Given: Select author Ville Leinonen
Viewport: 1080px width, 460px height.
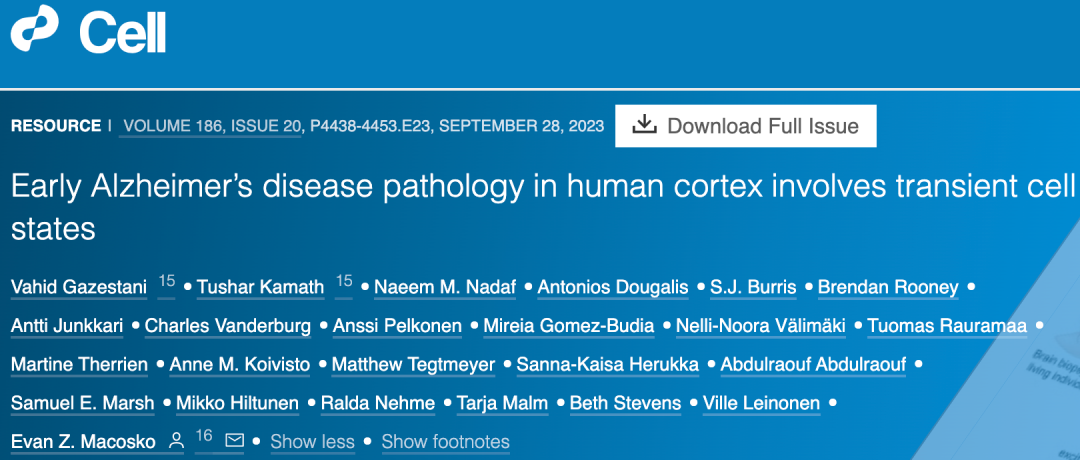Looking at the screenshot, I should (762, 403).
